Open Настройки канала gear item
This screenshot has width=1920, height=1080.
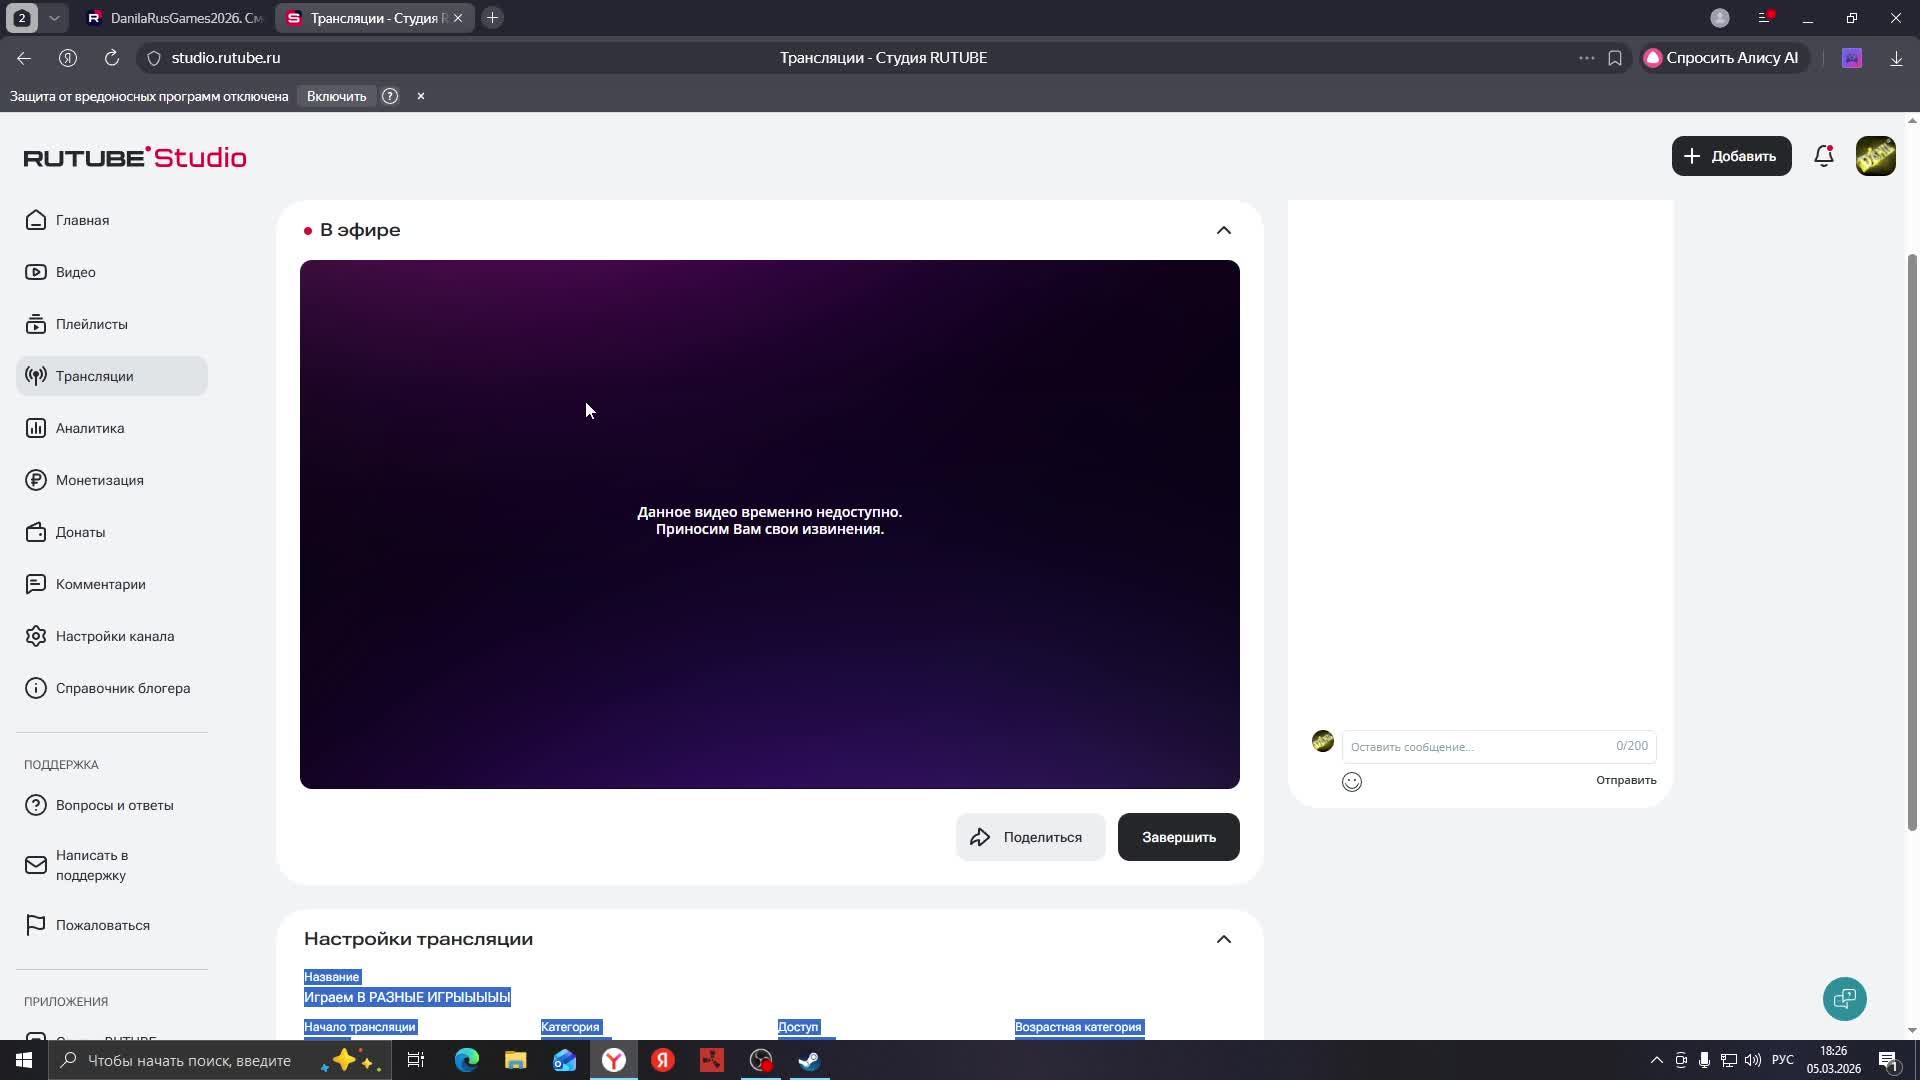pyautogui.click(x=114, y=636)
